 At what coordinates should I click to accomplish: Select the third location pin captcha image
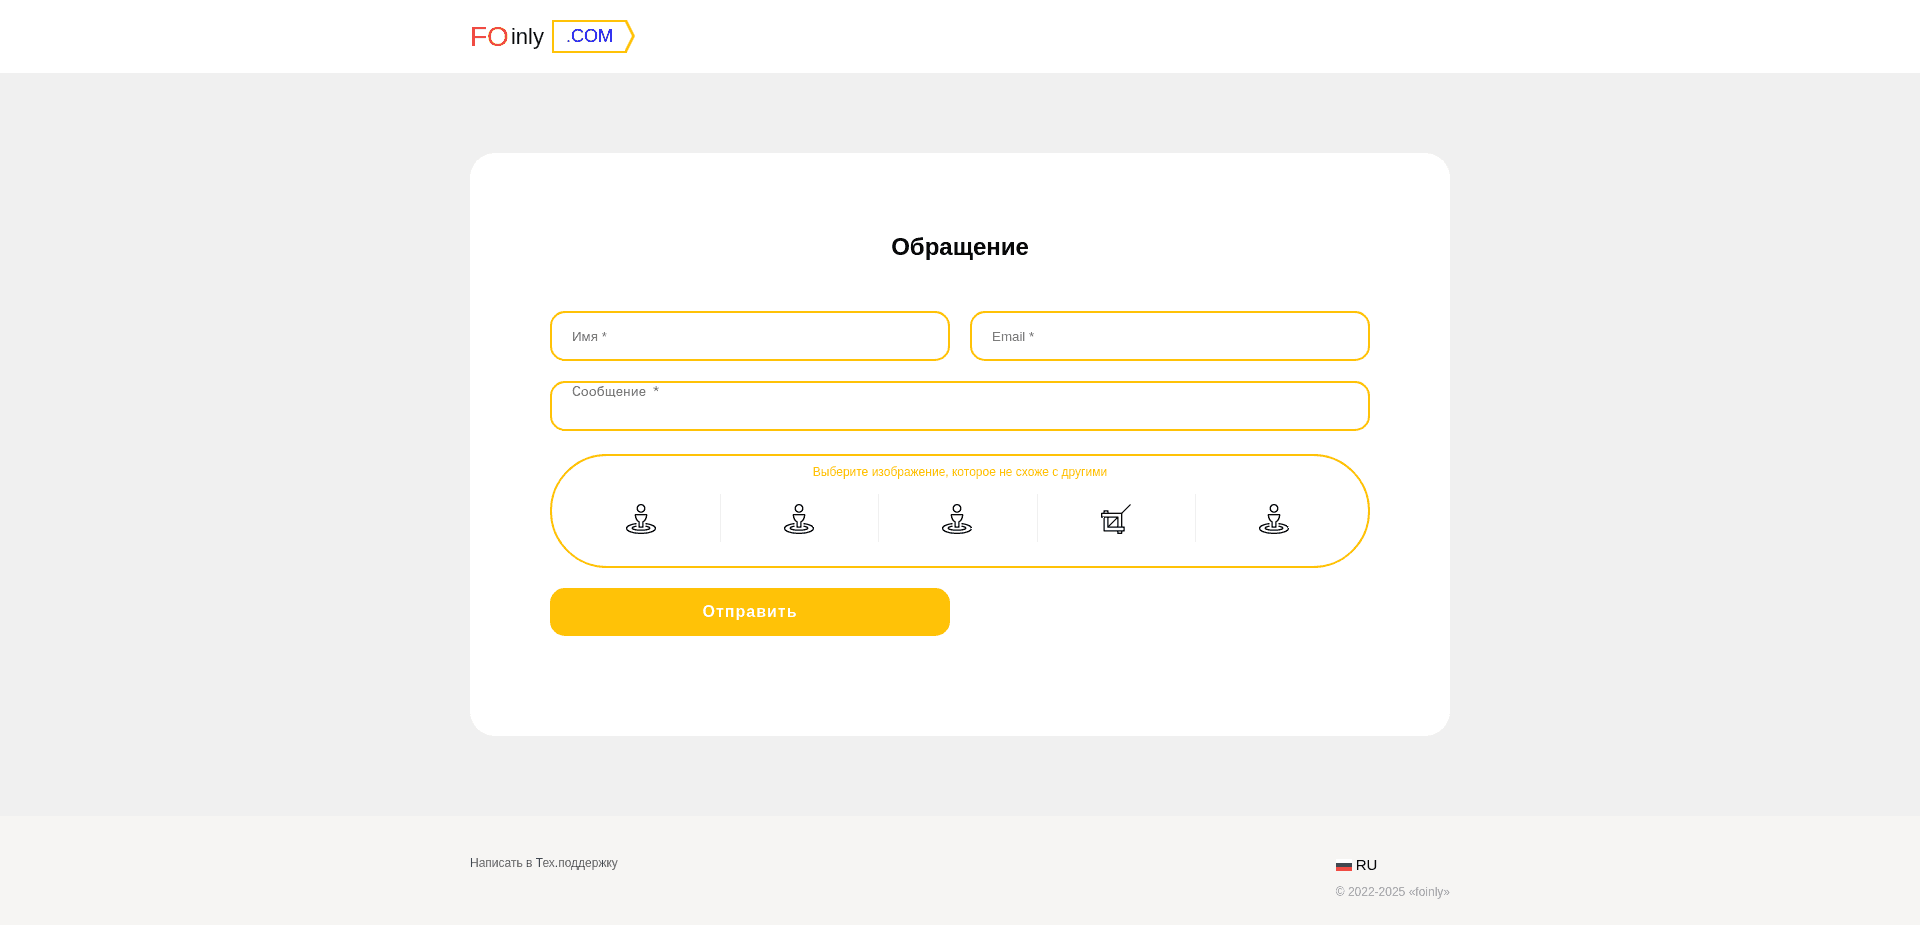(957, 518)
